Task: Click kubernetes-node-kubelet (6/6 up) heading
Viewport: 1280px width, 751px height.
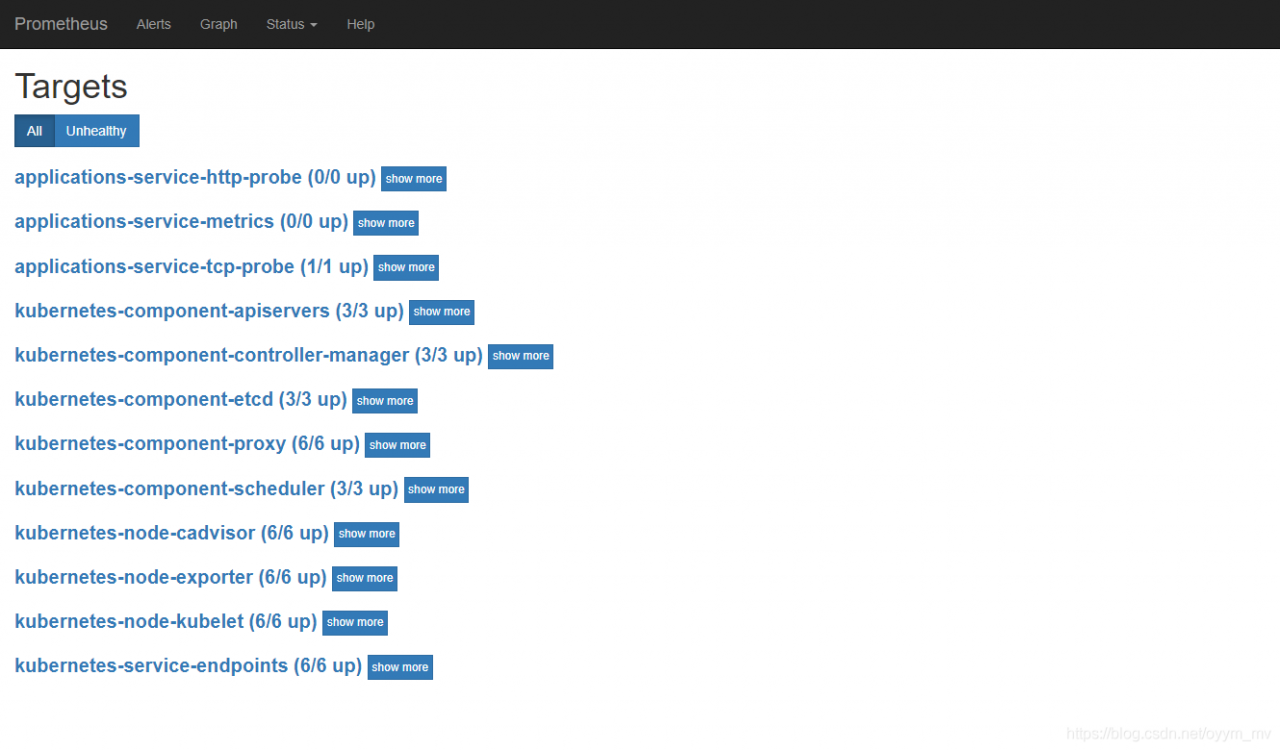Action: 166,621
